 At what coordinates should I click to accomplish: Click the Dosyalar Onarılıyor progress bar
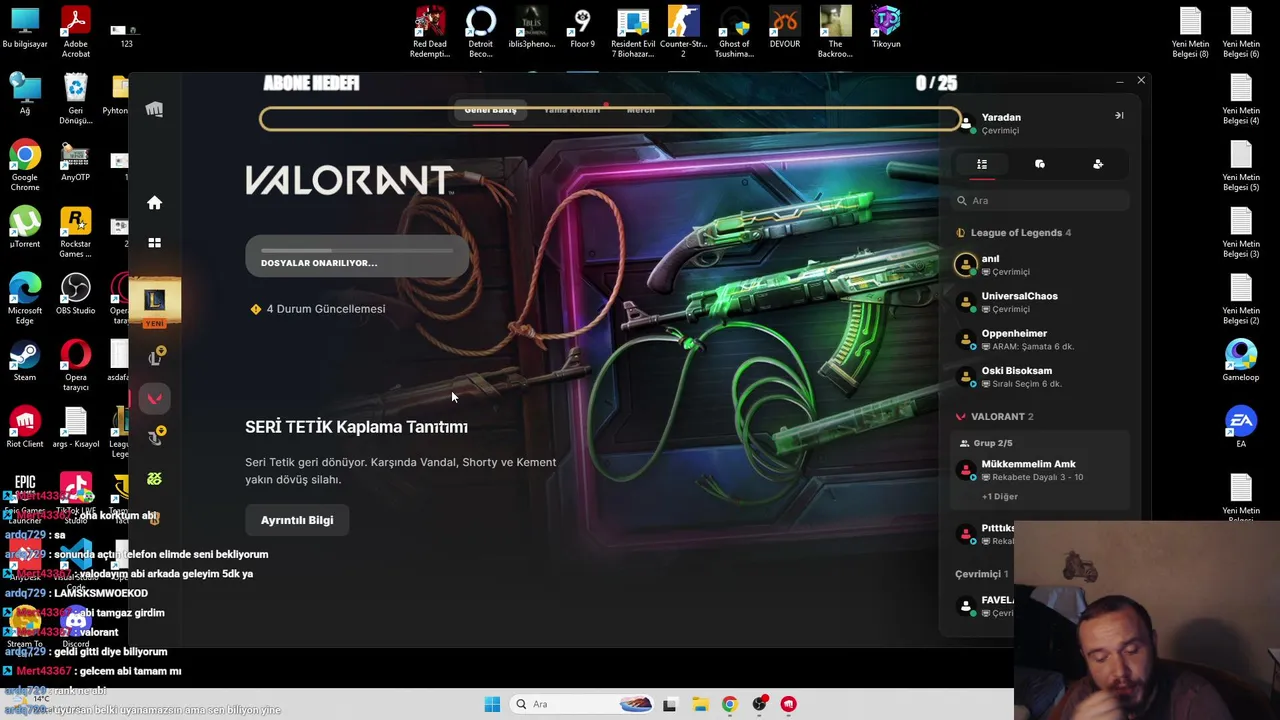pos(357,257)
